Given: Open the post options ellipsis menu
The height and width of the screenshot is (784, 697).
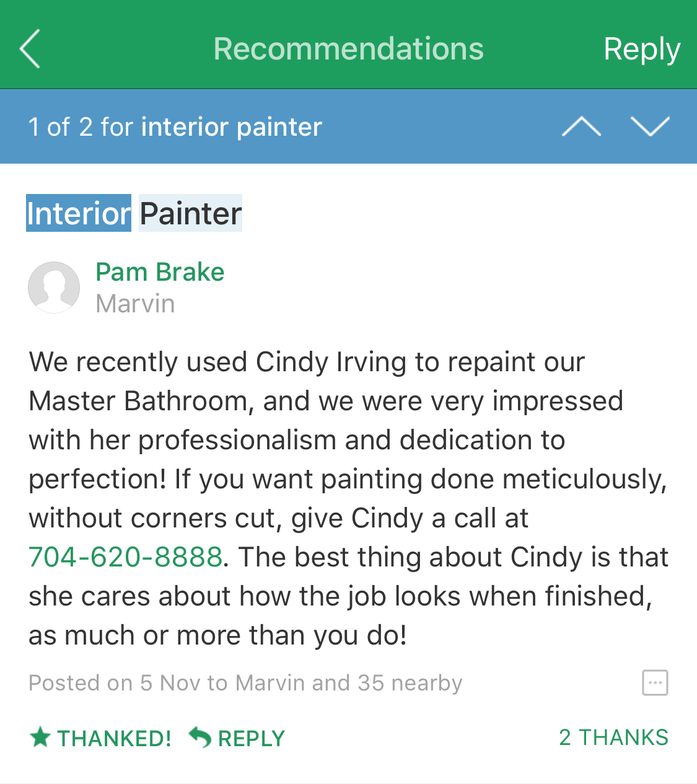Looking at the screenshot, I should (x=654, y=682).
